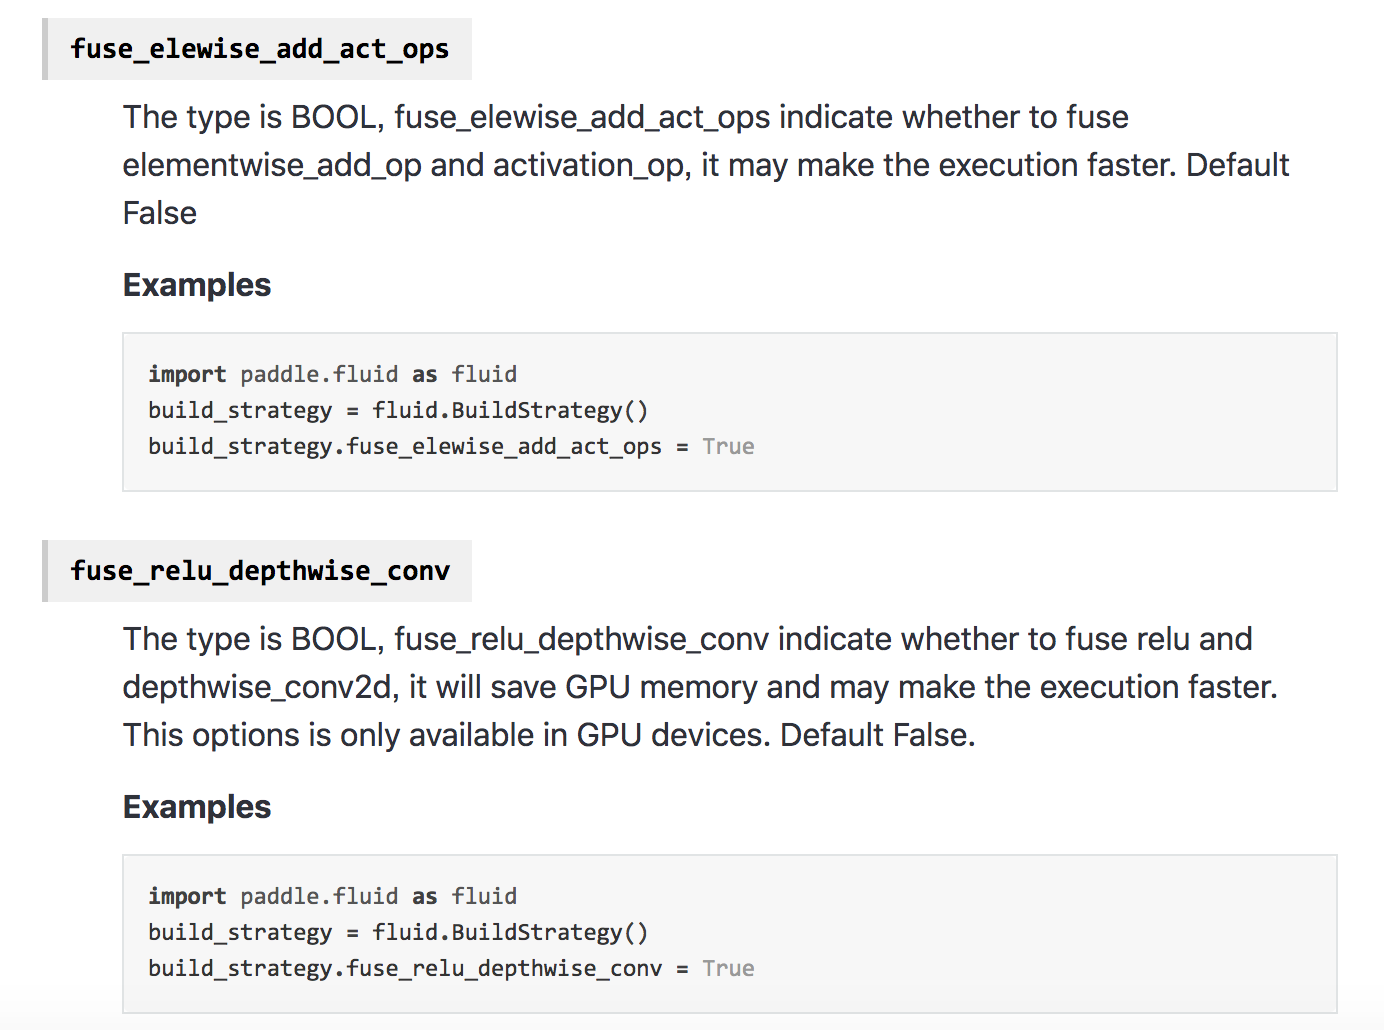
Task: Click 'True' in the fuse_elewise_add_act_ops code line
Action: pyautogui.click(x=727, y=446)
